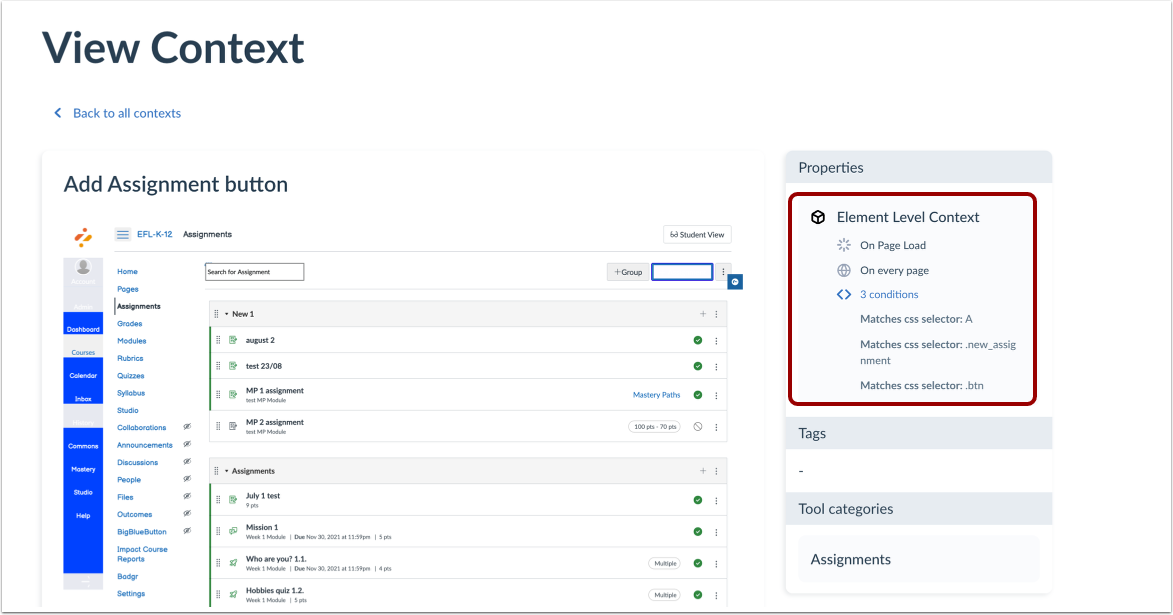Click the plus icon in New 1 group header
This screenshot has width=1173, height=615.
click(702, 314)
